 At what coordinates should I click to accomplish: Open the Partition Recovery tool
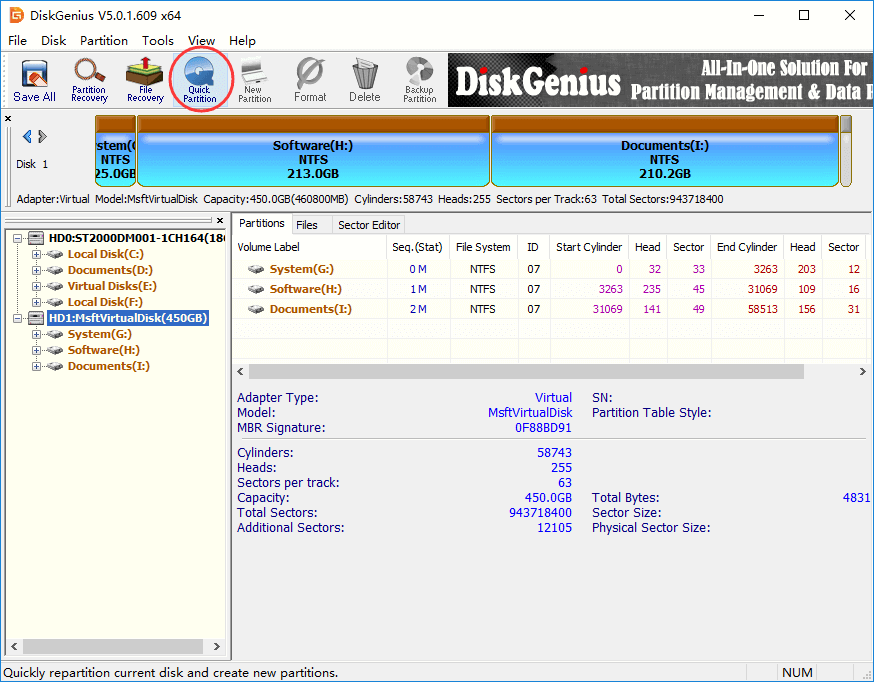point(89,80)
